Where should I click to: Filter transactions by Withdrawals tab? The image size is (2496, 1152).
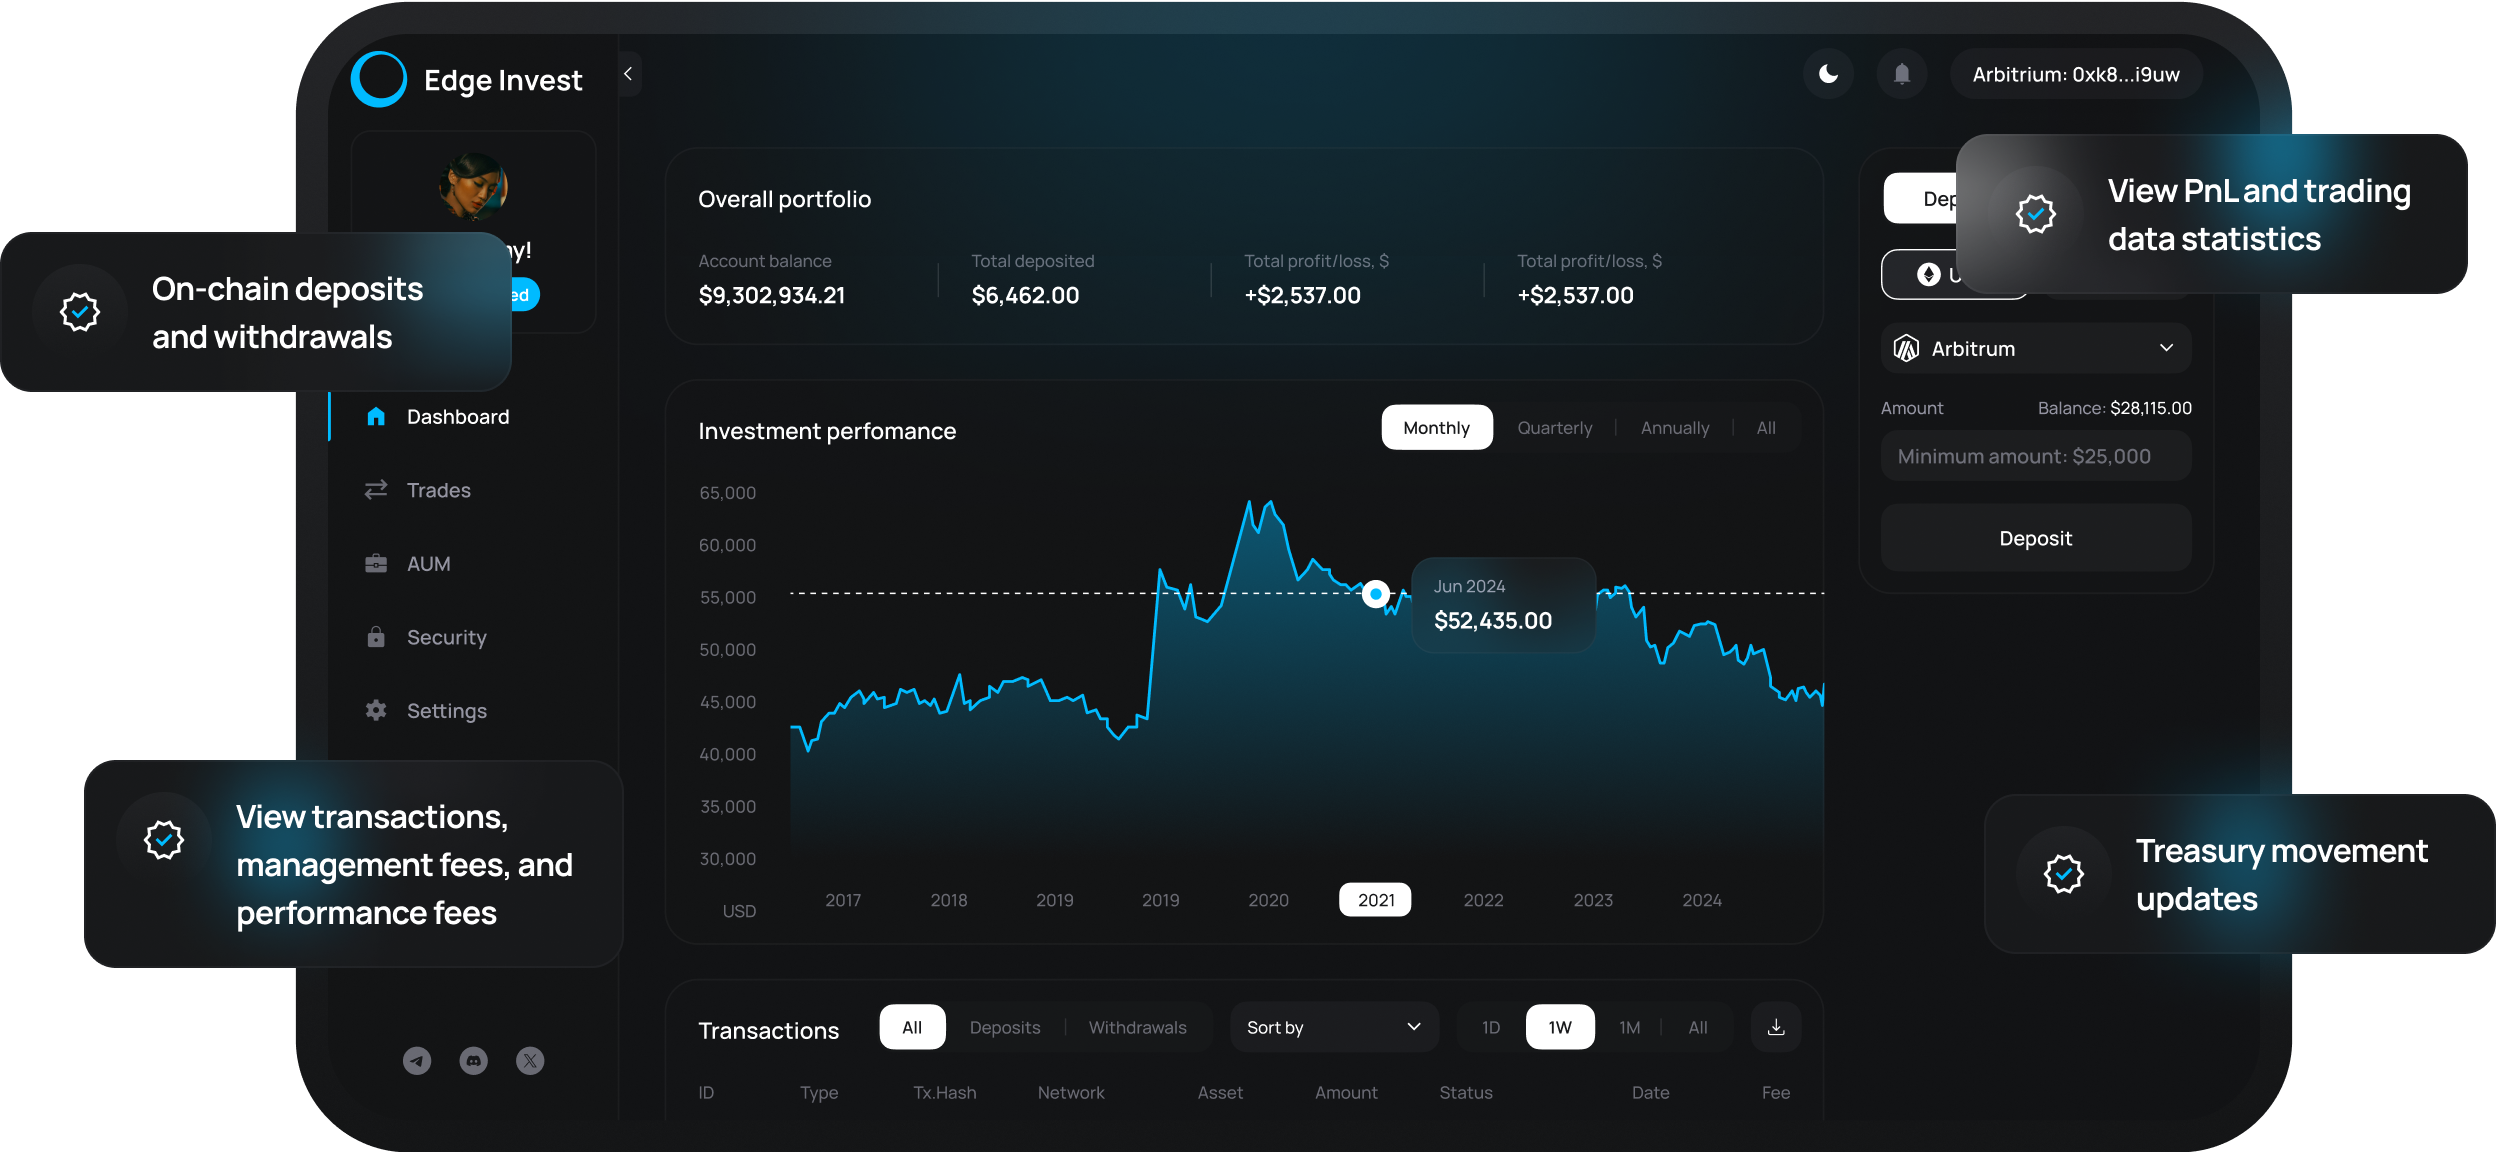point(1137,1027)
